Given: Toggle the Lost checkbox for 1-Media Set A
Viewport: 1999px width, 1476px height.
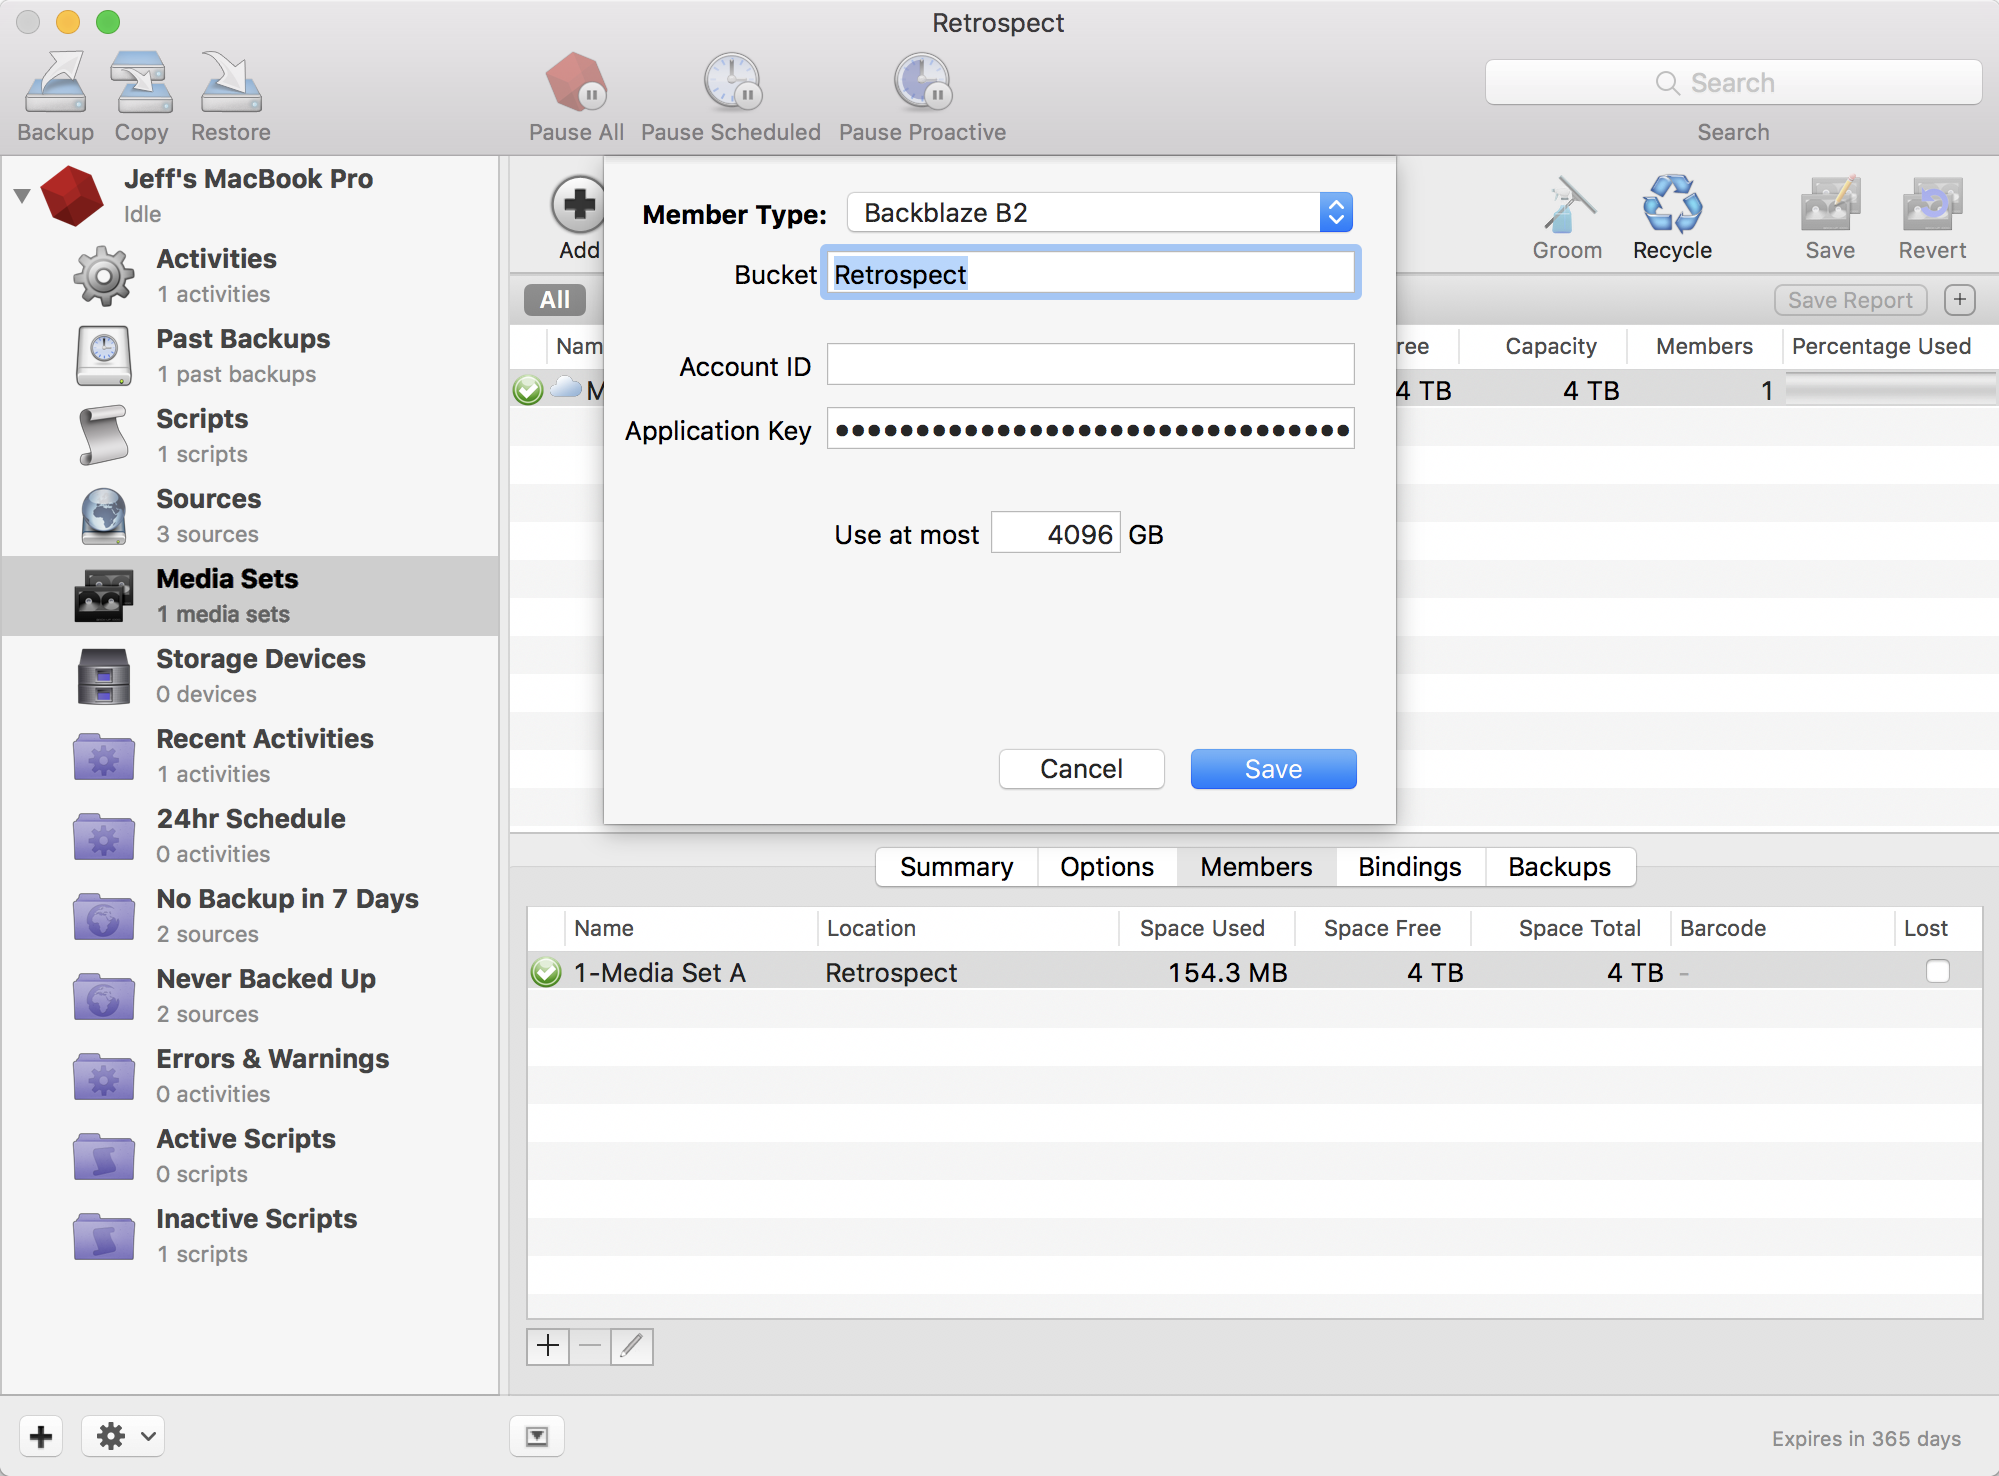Looking at the screenshot, I should point(1938,971).
